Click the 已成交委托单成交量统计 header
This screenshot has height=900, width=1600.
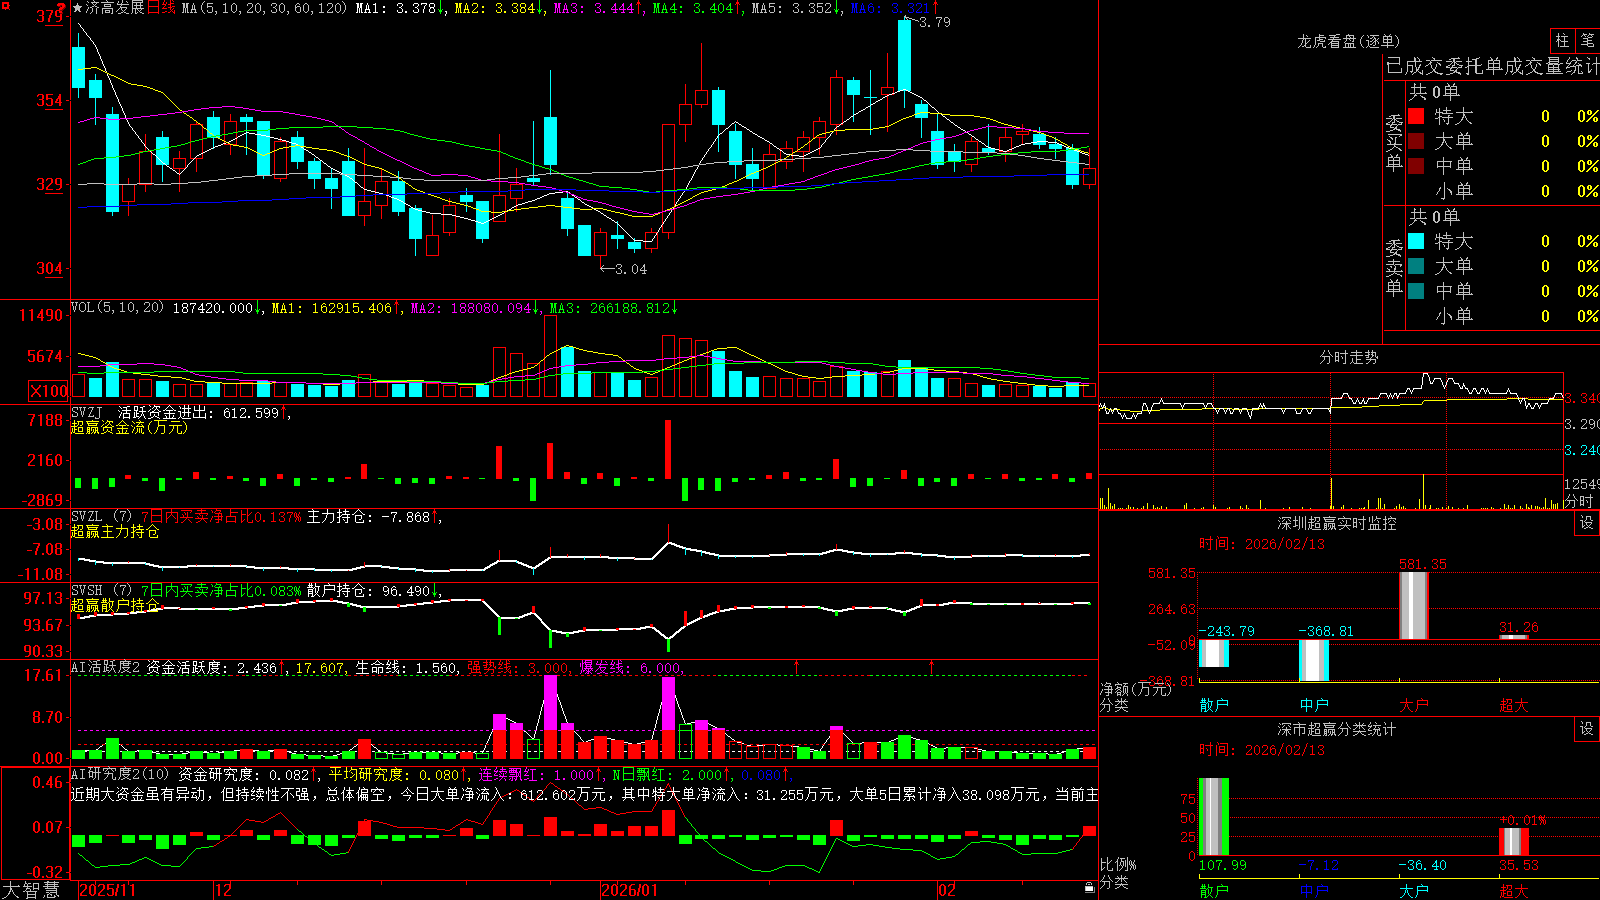pyautogui.click(x=1492, y=66)
